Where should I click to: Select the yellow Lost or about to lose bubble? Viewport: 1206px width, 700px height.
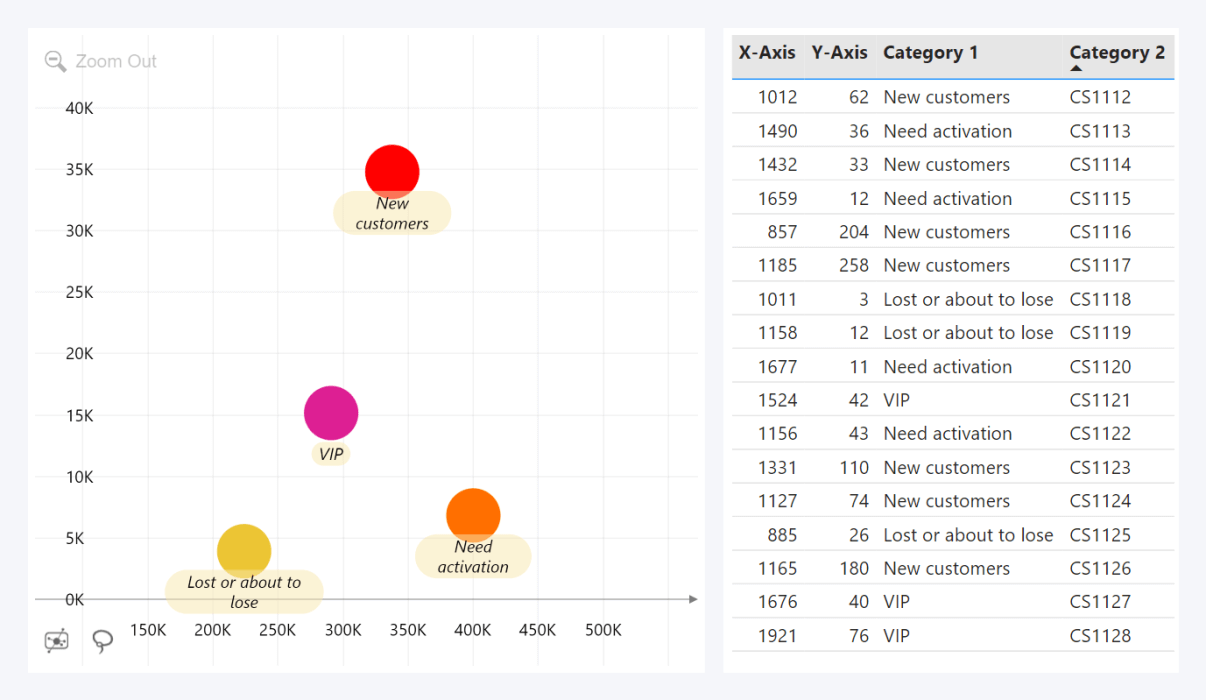coord(244,551)
